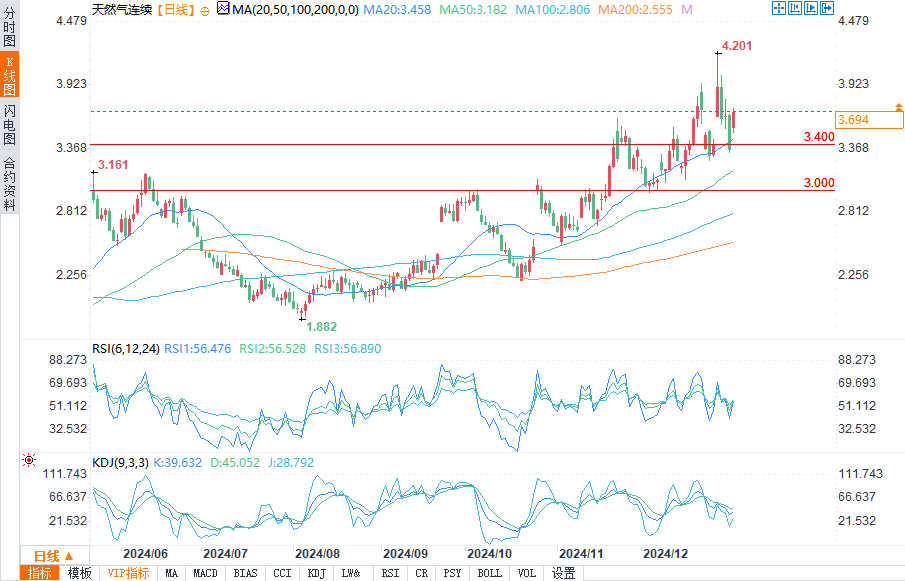Click the orange circle icon beside 【日线】
This screenshot has width=905, height=581.
[x=205, y=9]
